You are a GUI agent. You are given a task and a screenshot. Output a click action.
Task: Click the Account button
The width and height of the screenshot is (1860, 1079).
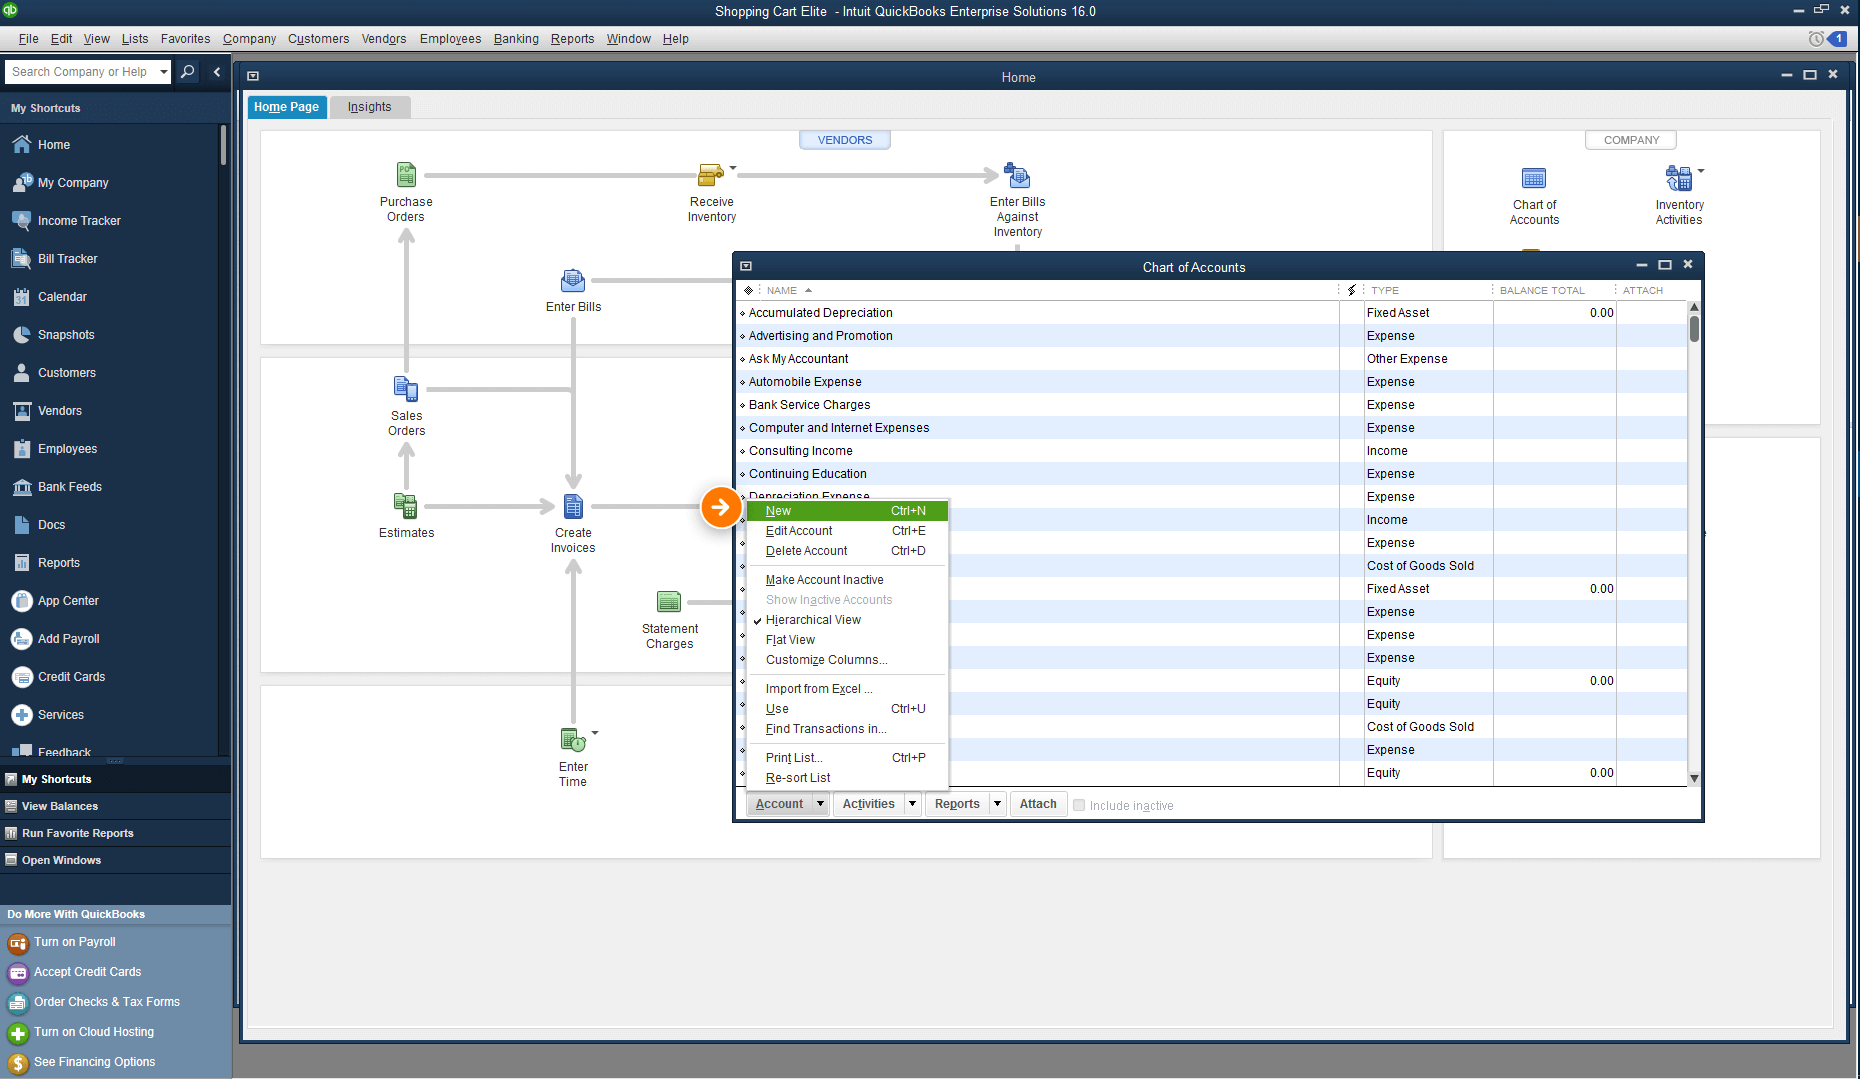[779, 804]
